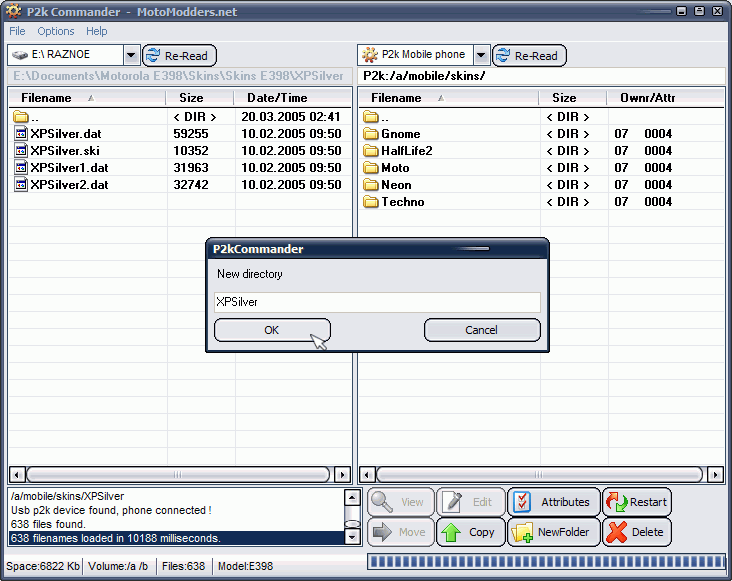This screenshot has height=581, width=732.
Task: Click the left panel E:\Documents path
Action: point(180,76)
